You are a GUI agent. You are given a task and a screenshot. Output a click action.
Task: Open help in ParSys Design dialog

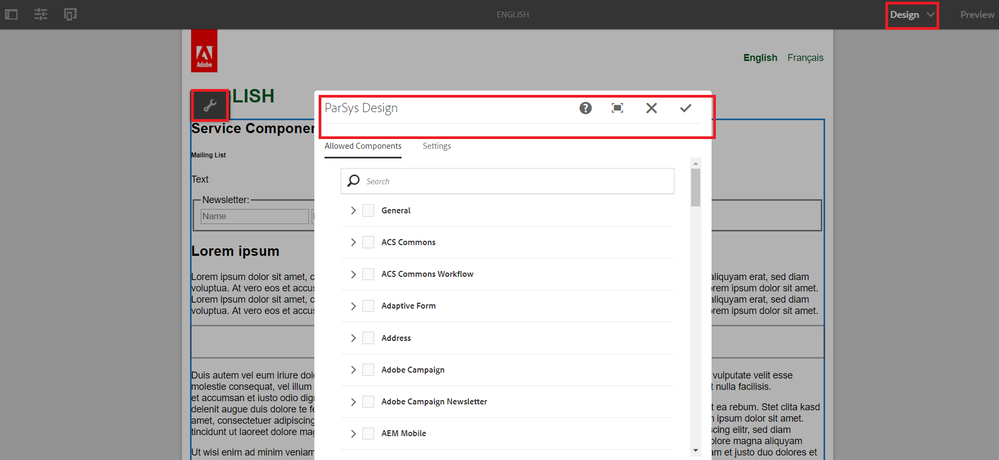[586, 108]
